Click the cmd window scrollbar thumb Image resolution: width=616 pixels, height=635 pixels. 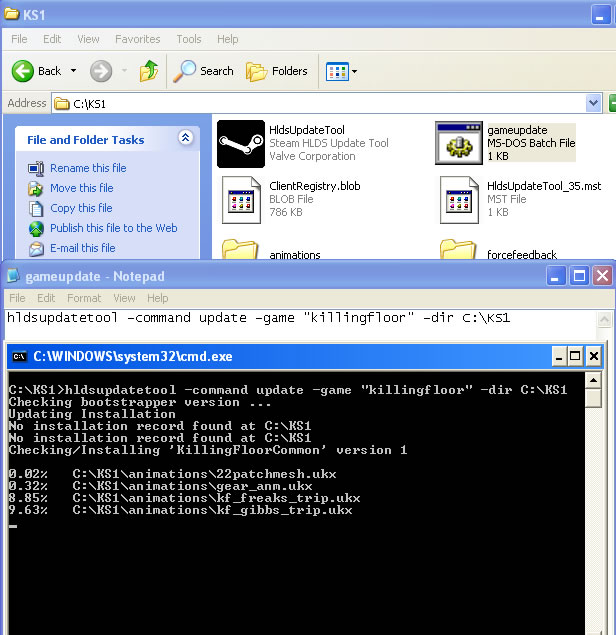pyautogui.click(x=593, y=398)
